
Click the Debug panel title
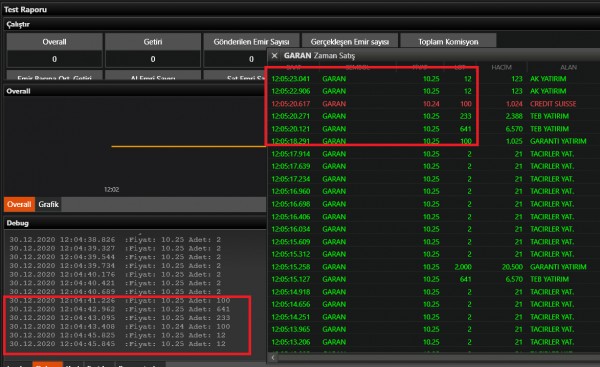[x=18, y=223]
